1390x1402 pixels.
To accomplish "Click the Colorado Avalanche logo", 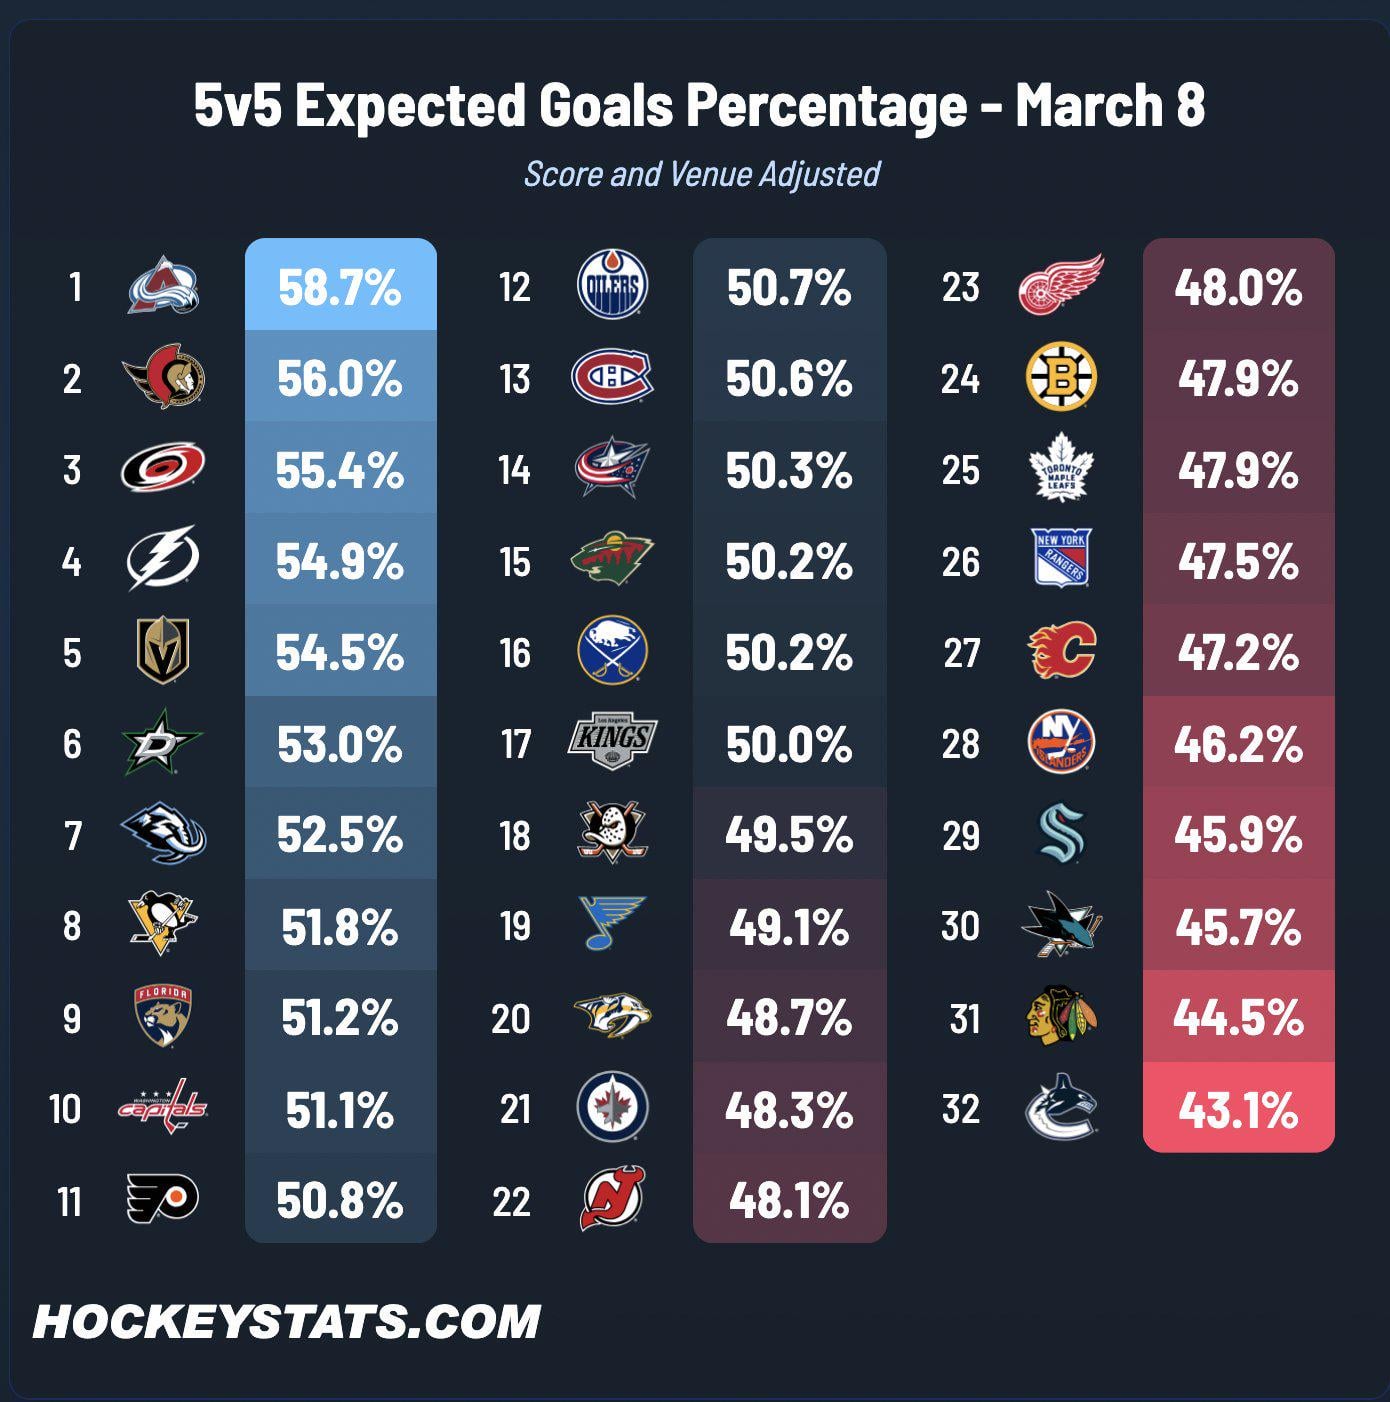I will (x=164, y=286).
